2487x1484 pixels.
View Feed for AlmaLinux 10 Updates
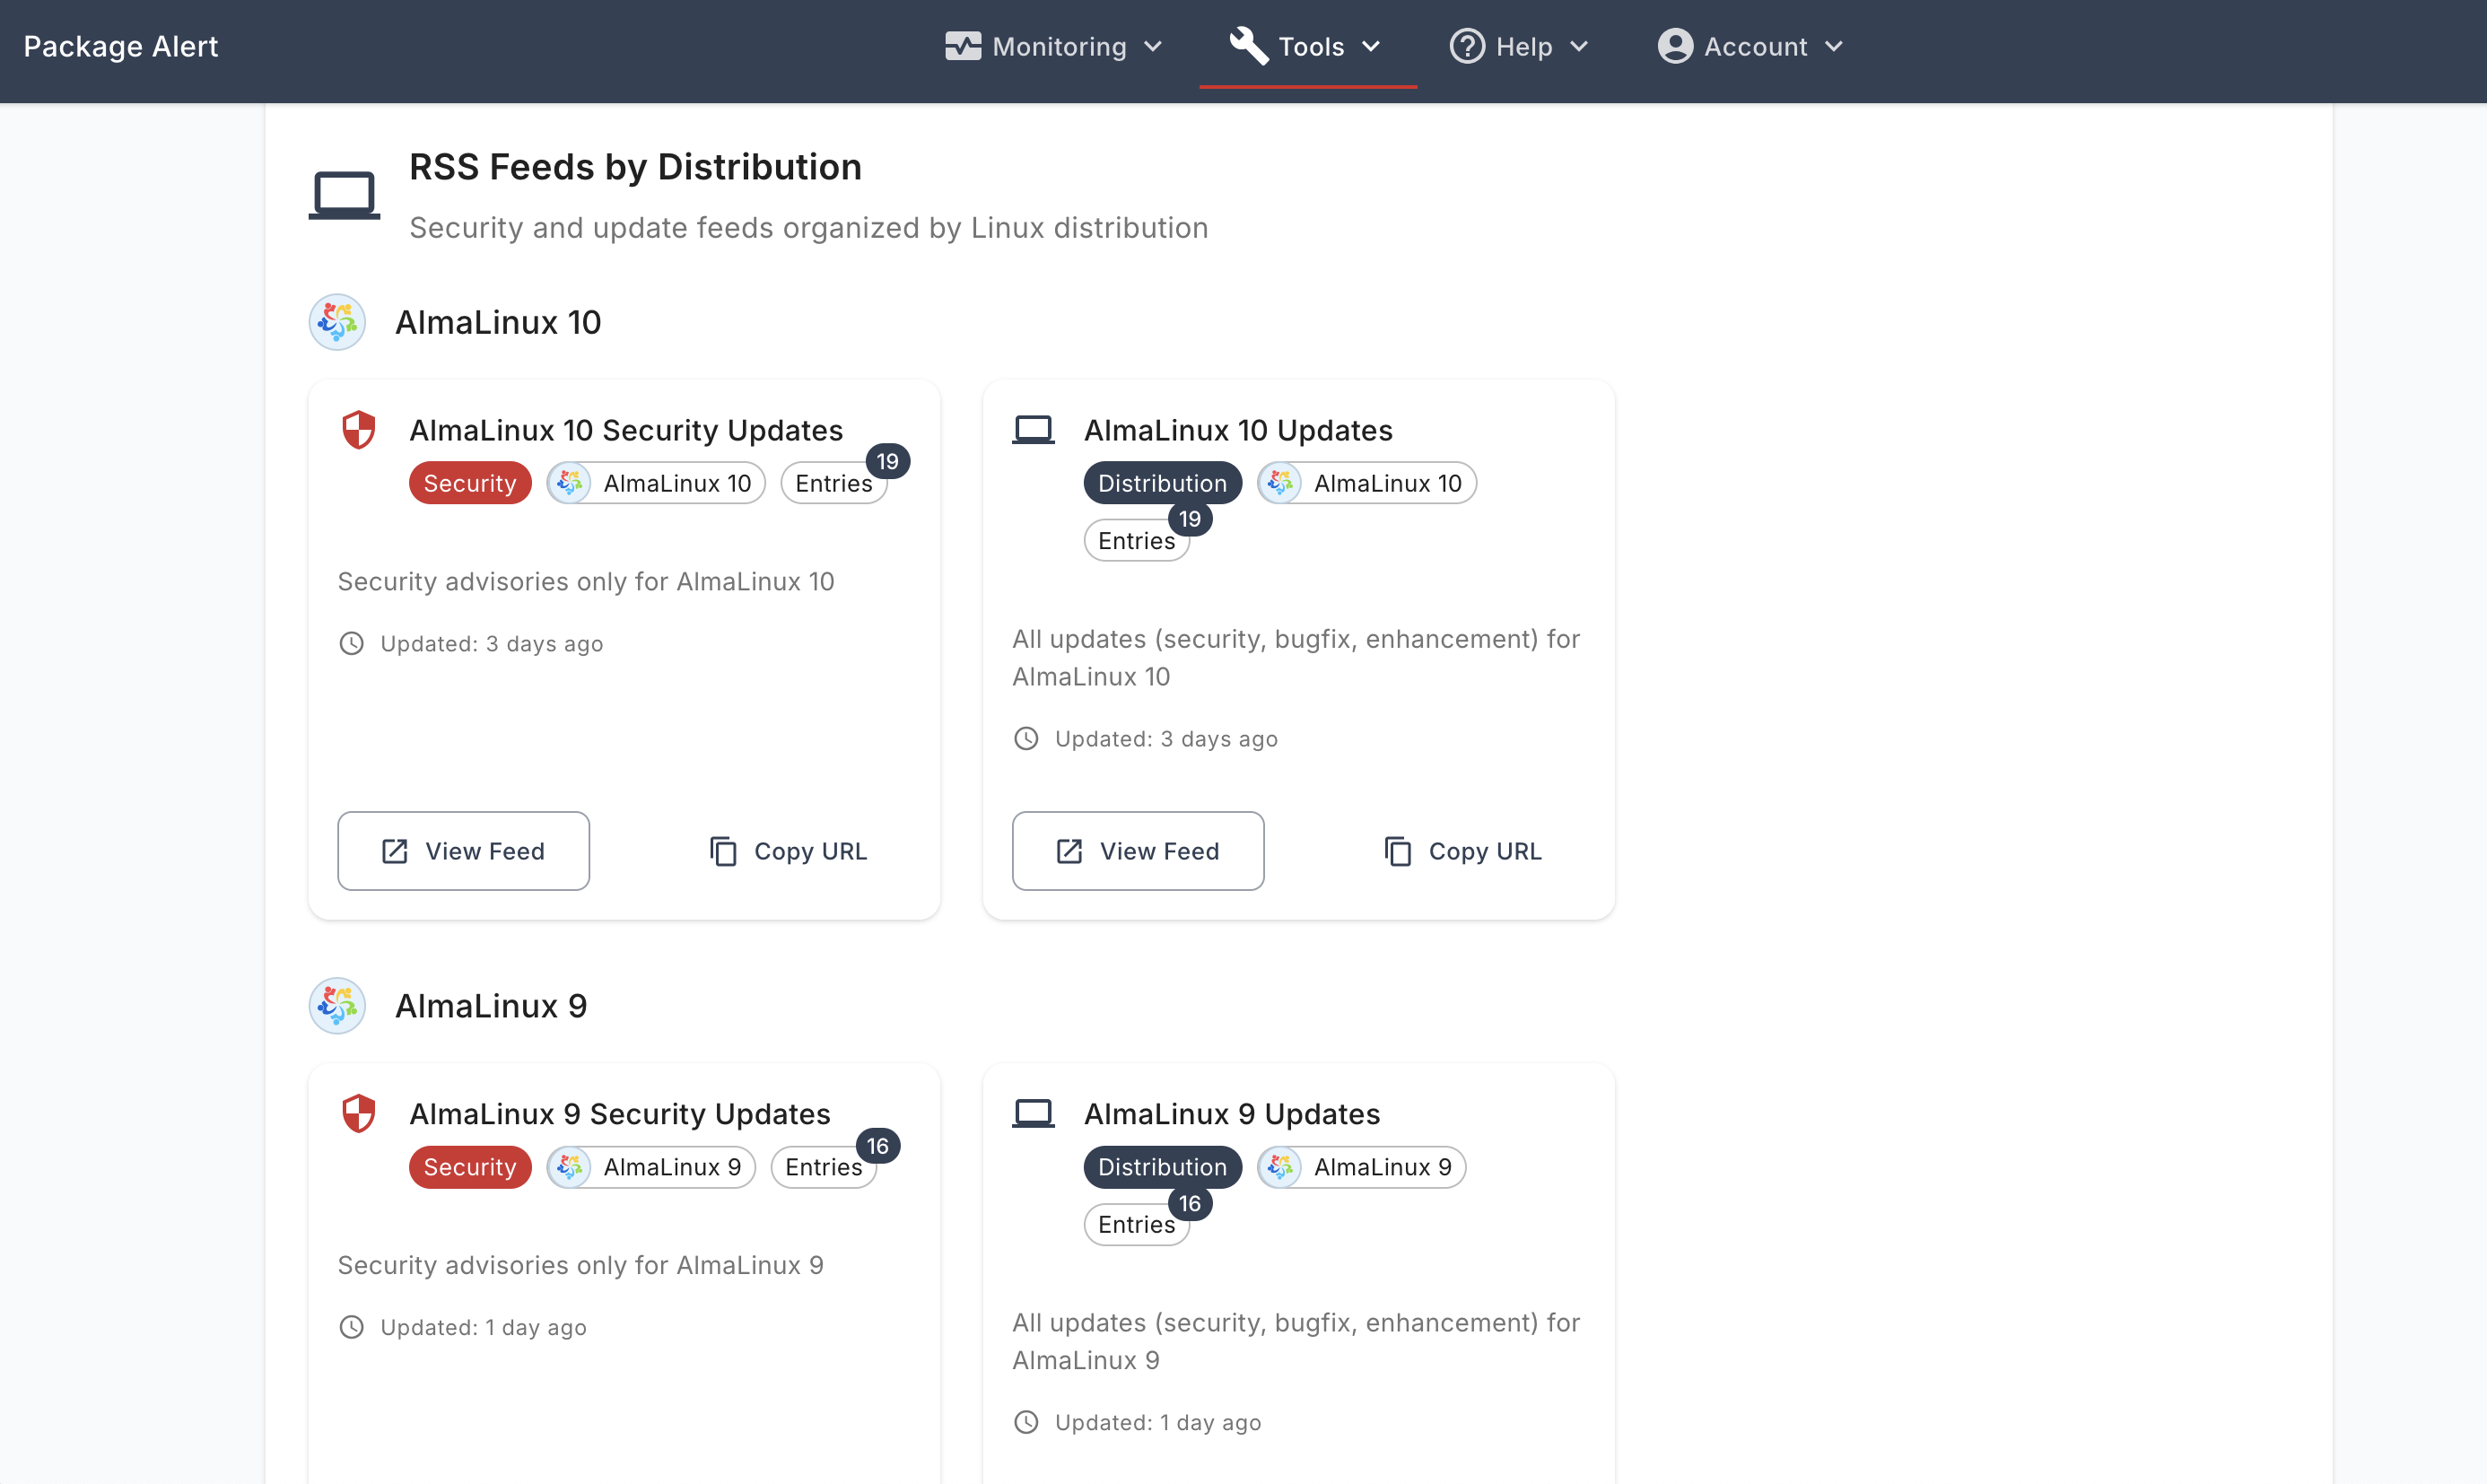[x=1138, y=851]
